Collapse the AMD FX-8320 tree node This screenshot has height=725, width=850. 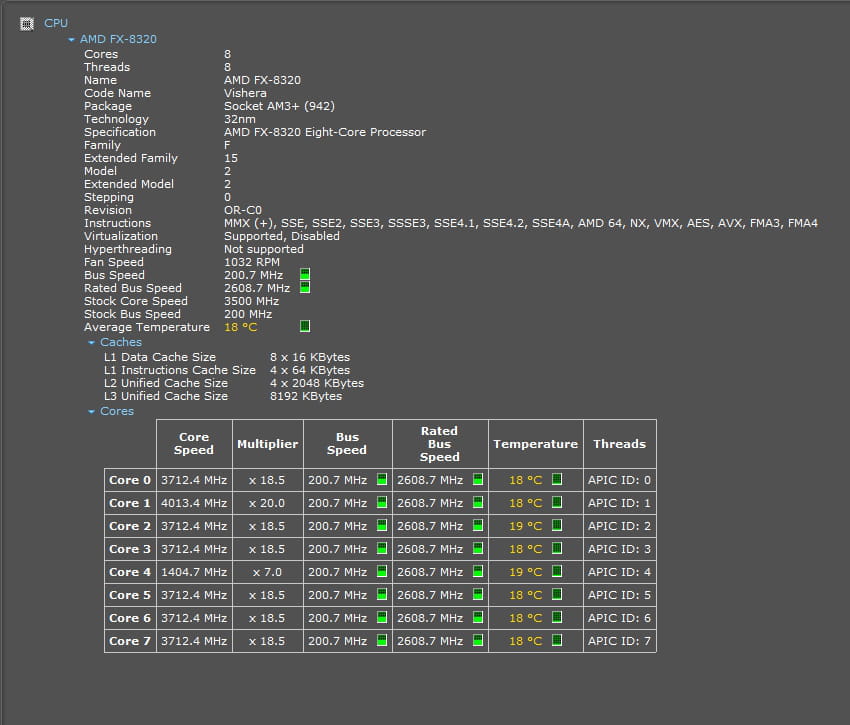[72, 40]
